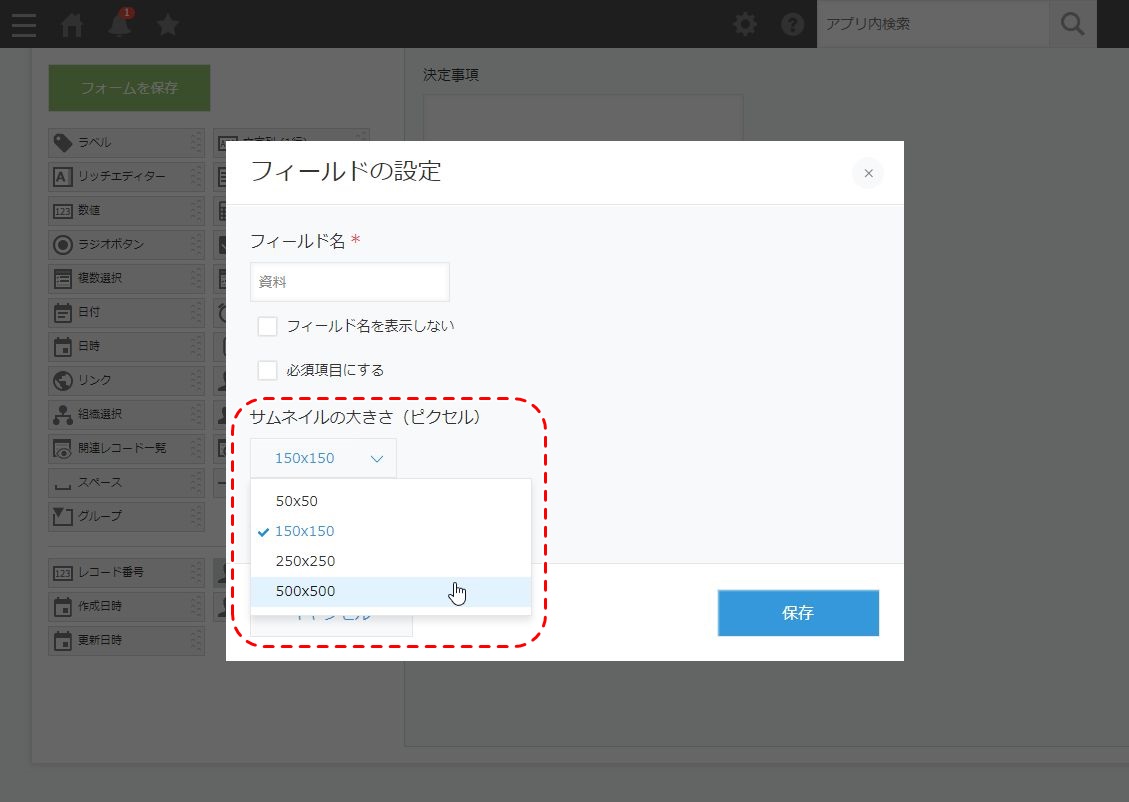Select the 複数選択 field icon
This screenshot has height=802, width=1129.
[63, 279]
